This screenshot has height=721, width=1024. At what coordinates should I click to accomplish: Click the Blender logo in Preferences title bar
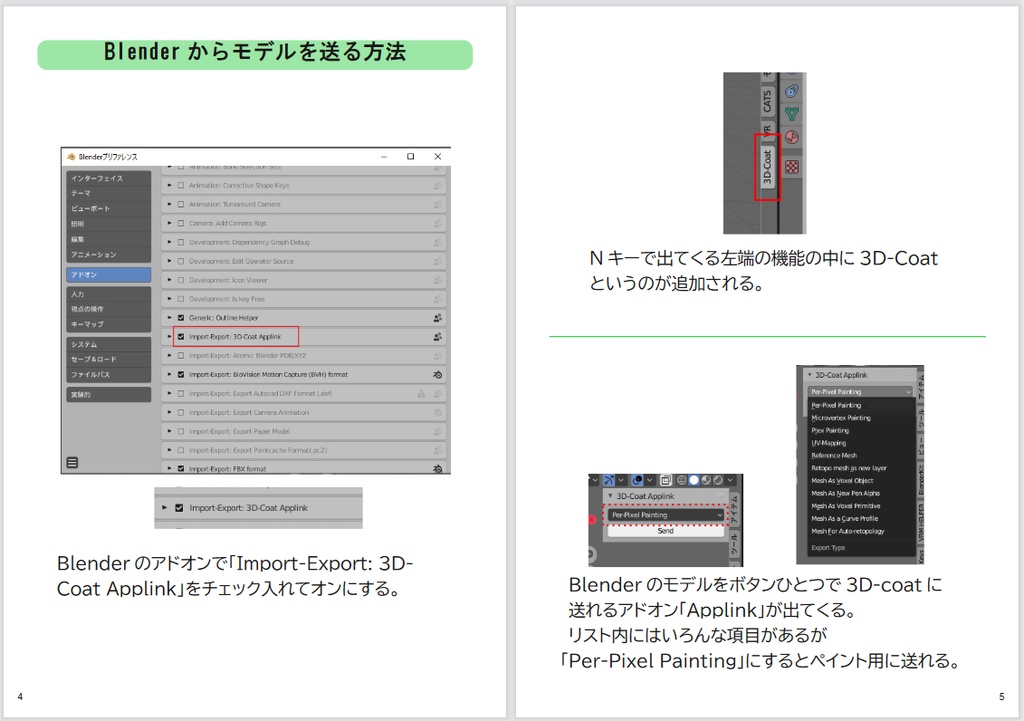71,157
